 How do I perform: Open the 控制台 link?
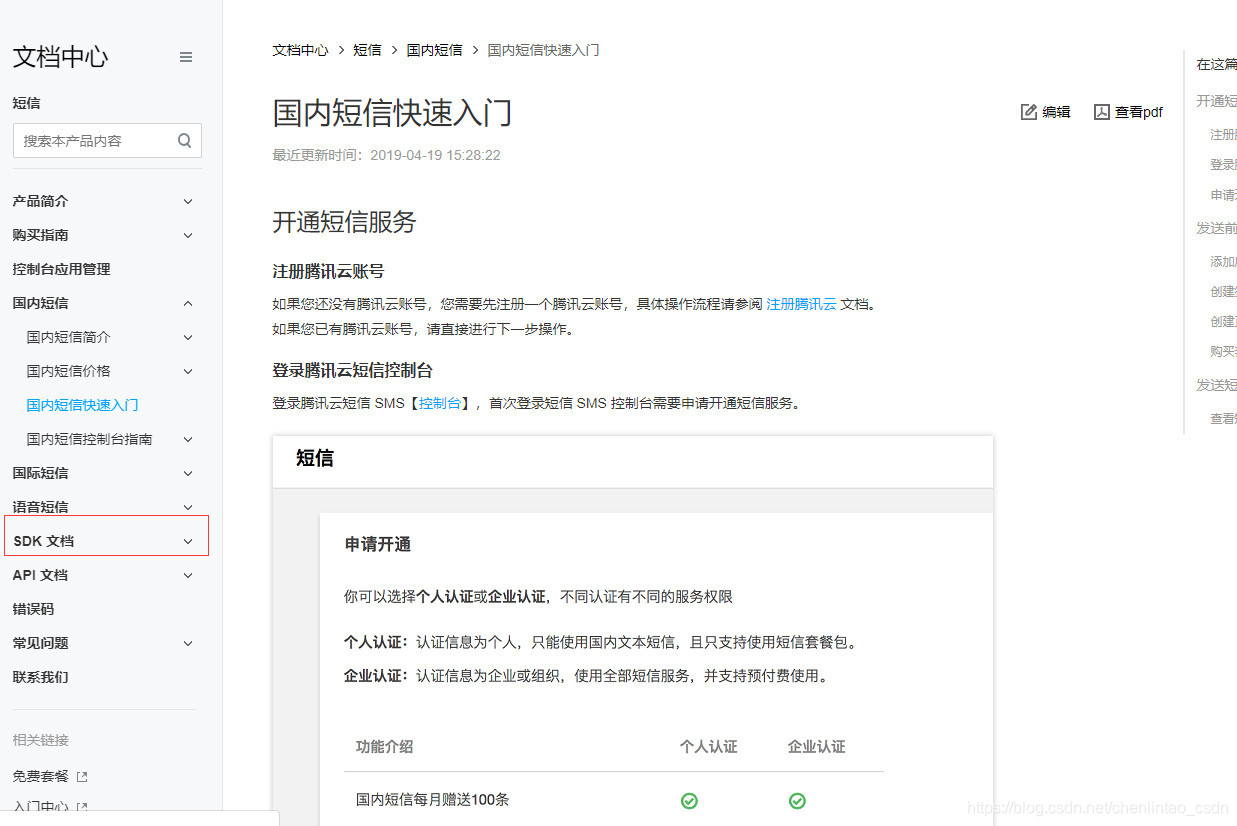click(x=440, y=403)
